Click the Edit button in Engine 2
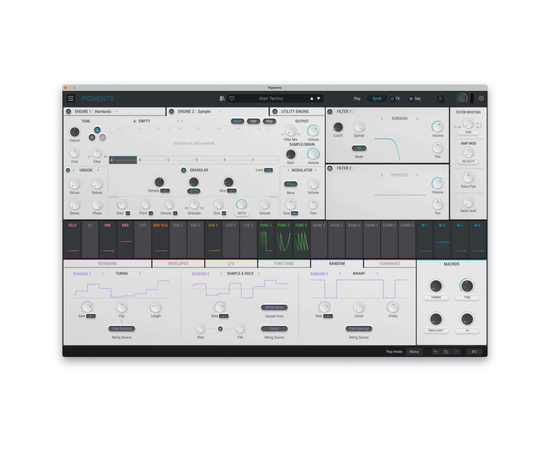550x450 pixels. pos(253,121)
